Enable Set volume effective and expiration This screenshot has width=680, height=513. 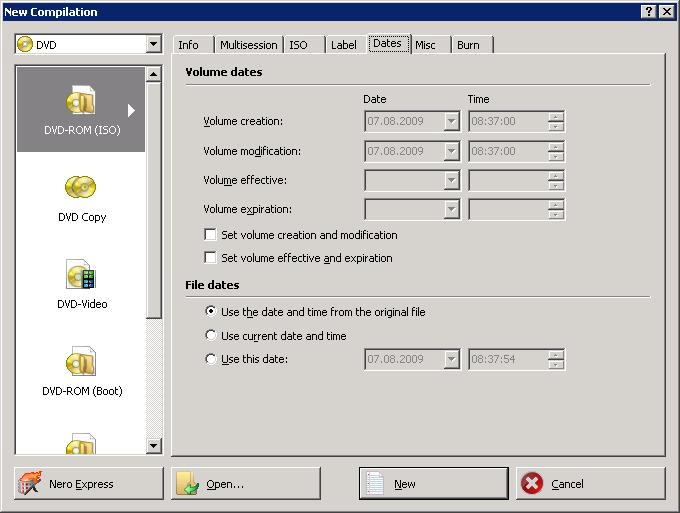coord(210,258)
